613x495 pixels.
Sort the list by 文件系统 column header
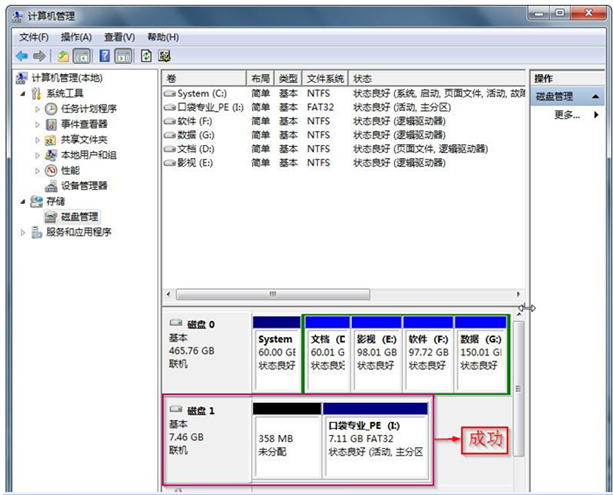(326, 78)
